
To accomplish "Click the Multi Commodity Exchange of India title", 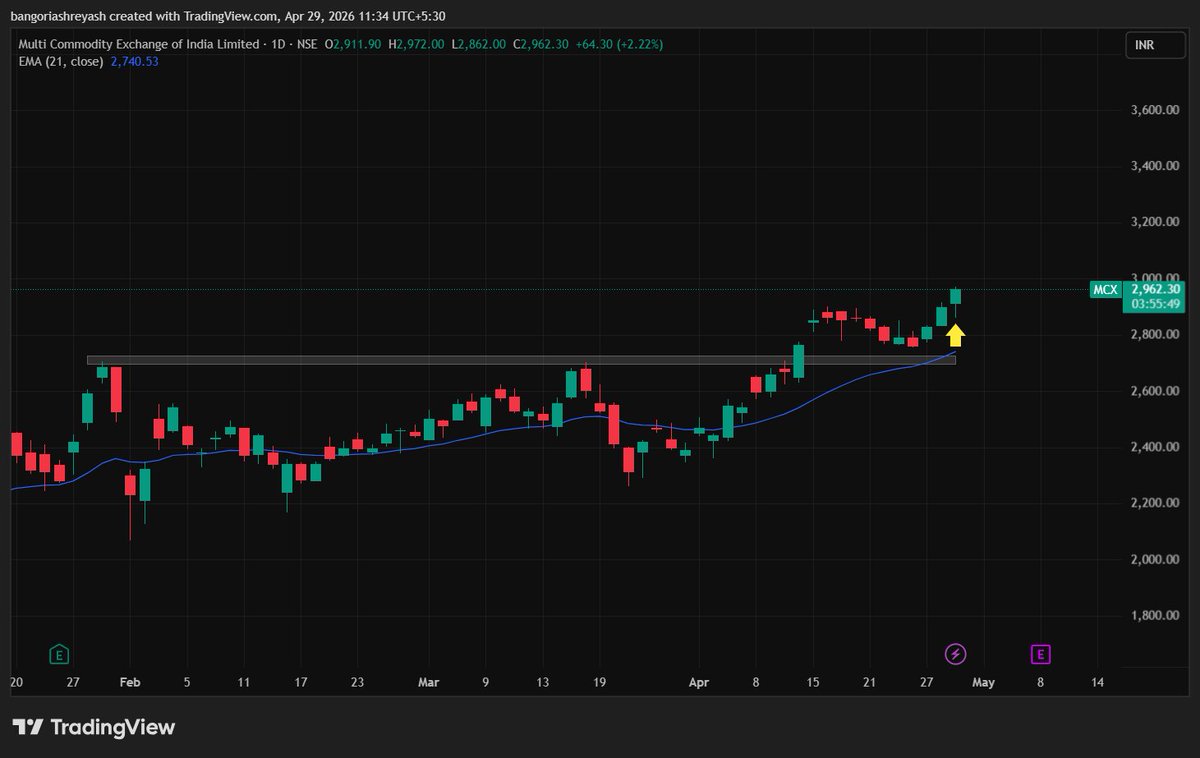I will click(138, 44).
